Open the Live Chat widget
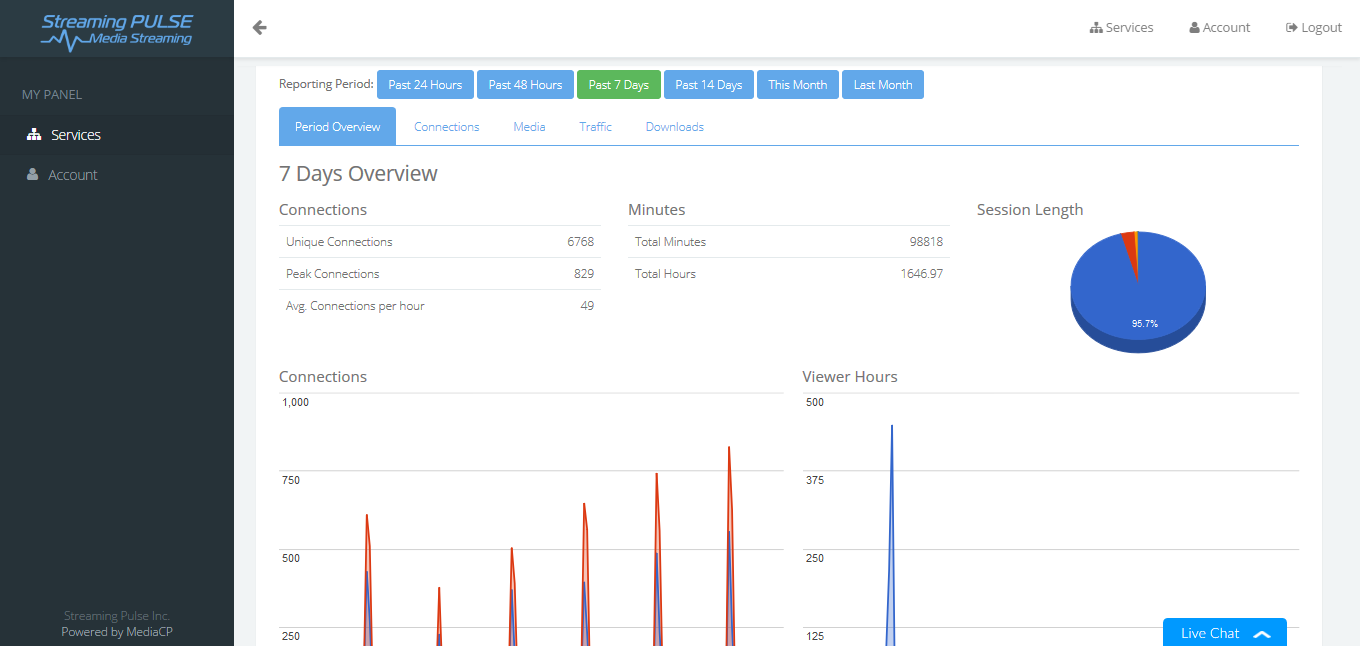 1224,632
